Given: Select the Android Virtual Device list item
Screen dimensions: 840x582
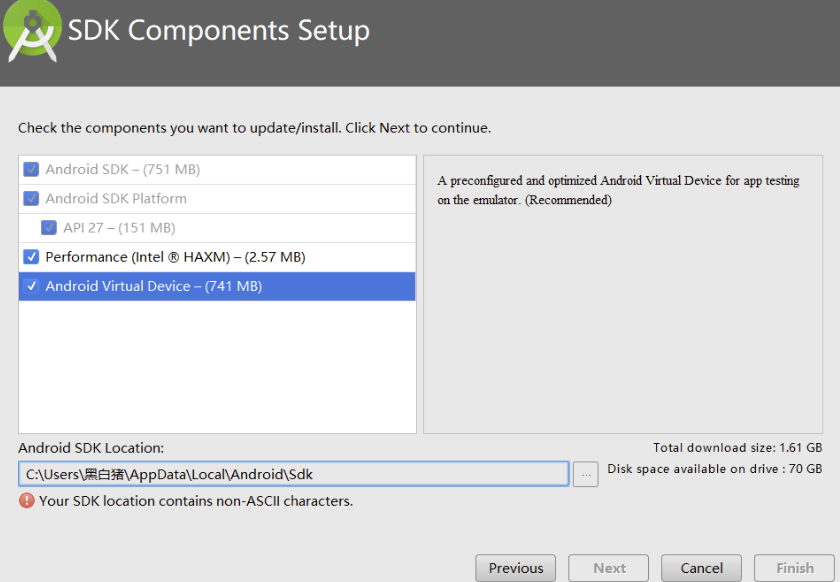Looking at the screenshot, I should click(154, 286).
